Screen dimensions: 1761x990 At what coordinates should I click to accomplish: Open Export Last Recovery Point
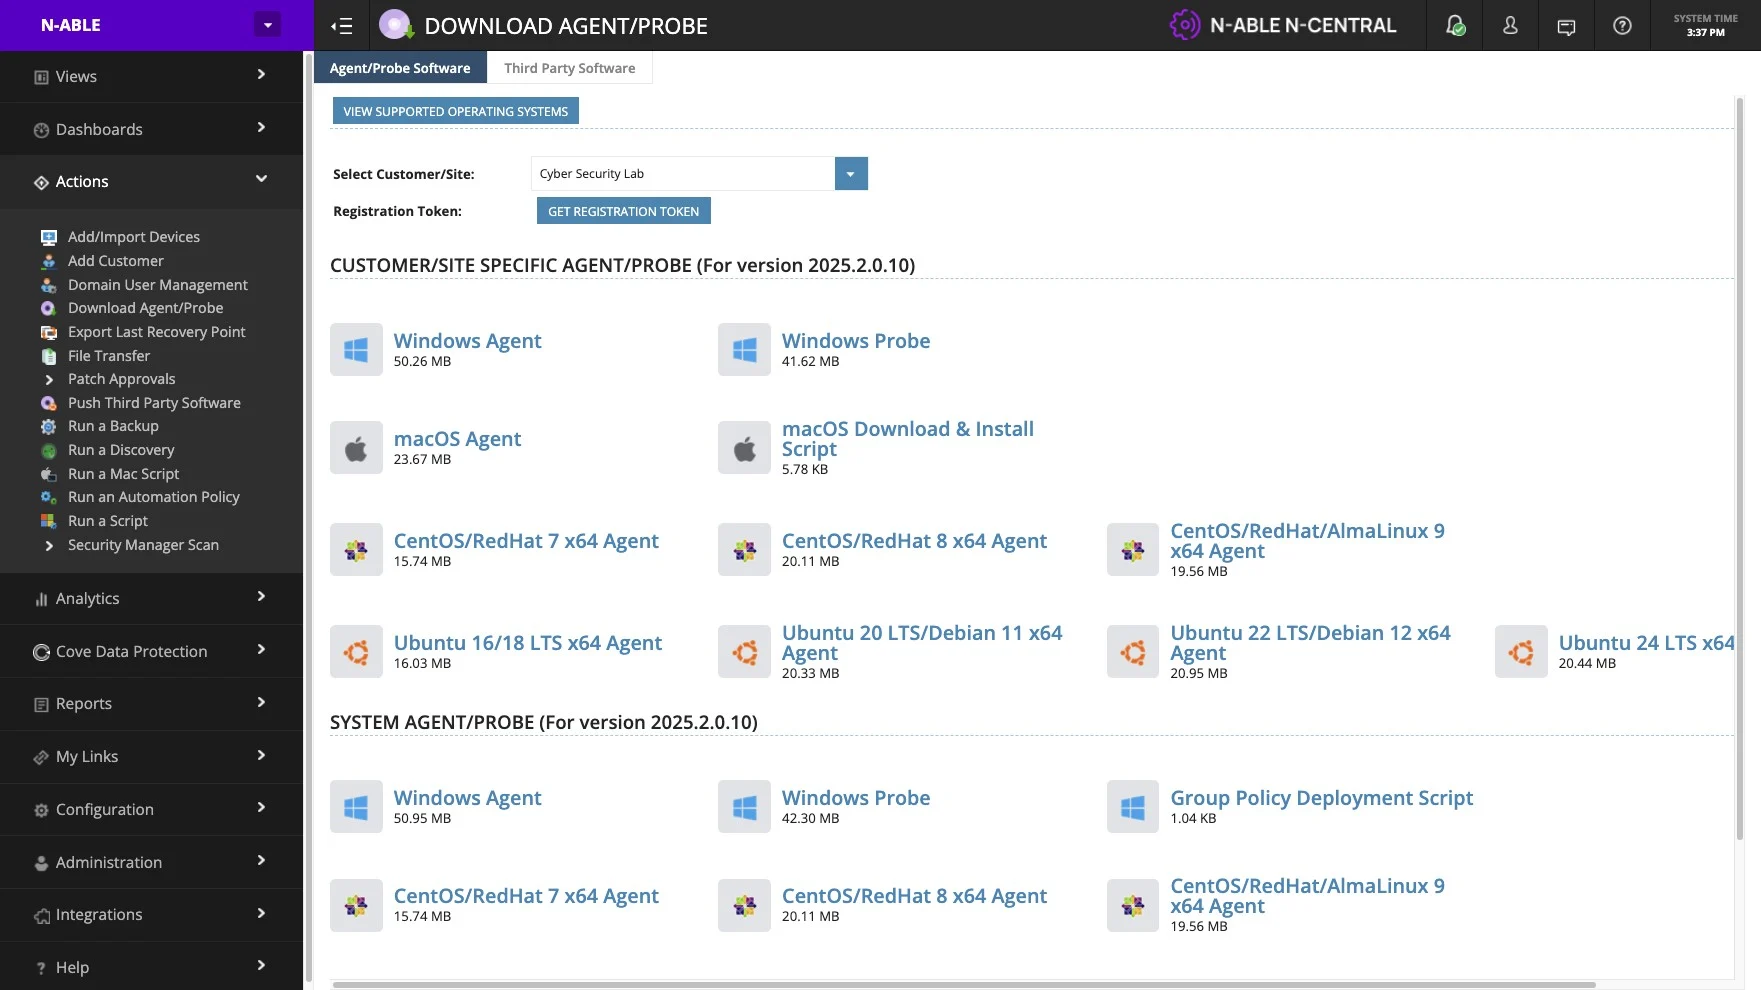(x=157, y=332)
